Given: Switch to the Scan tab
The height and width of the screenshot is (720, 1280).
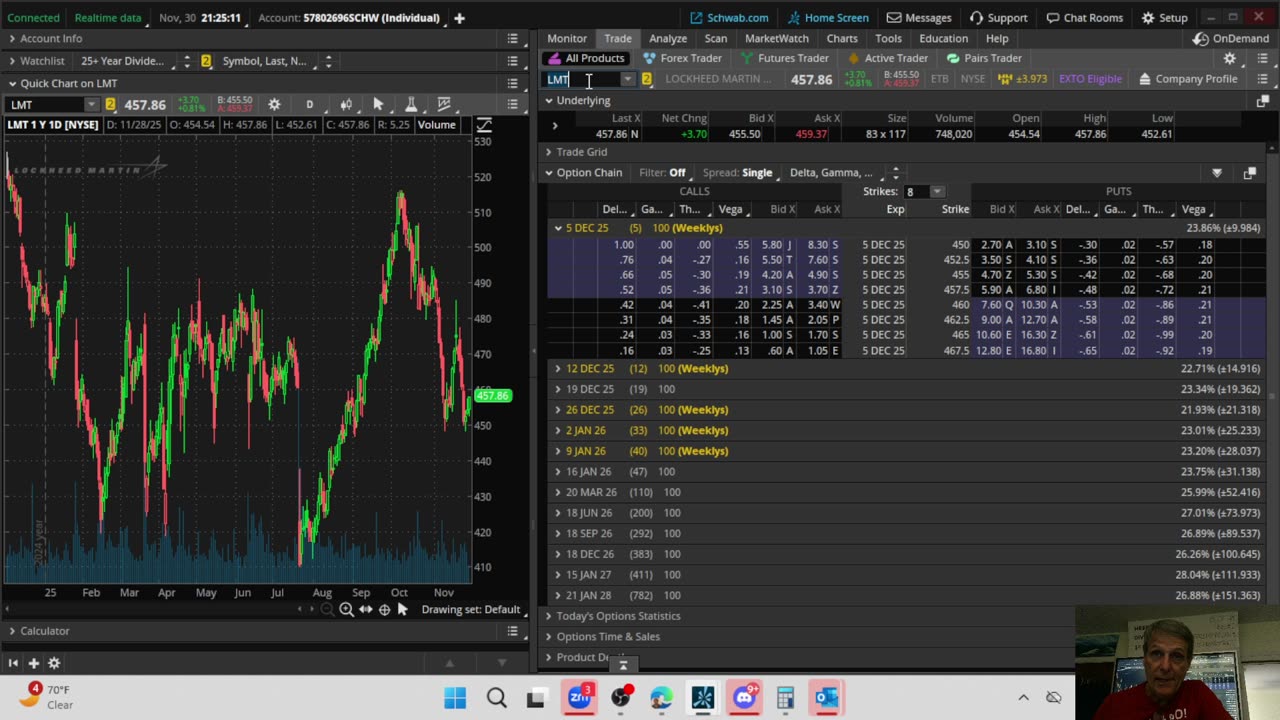Looking at the screenshot, I should (x=716, y=38).
